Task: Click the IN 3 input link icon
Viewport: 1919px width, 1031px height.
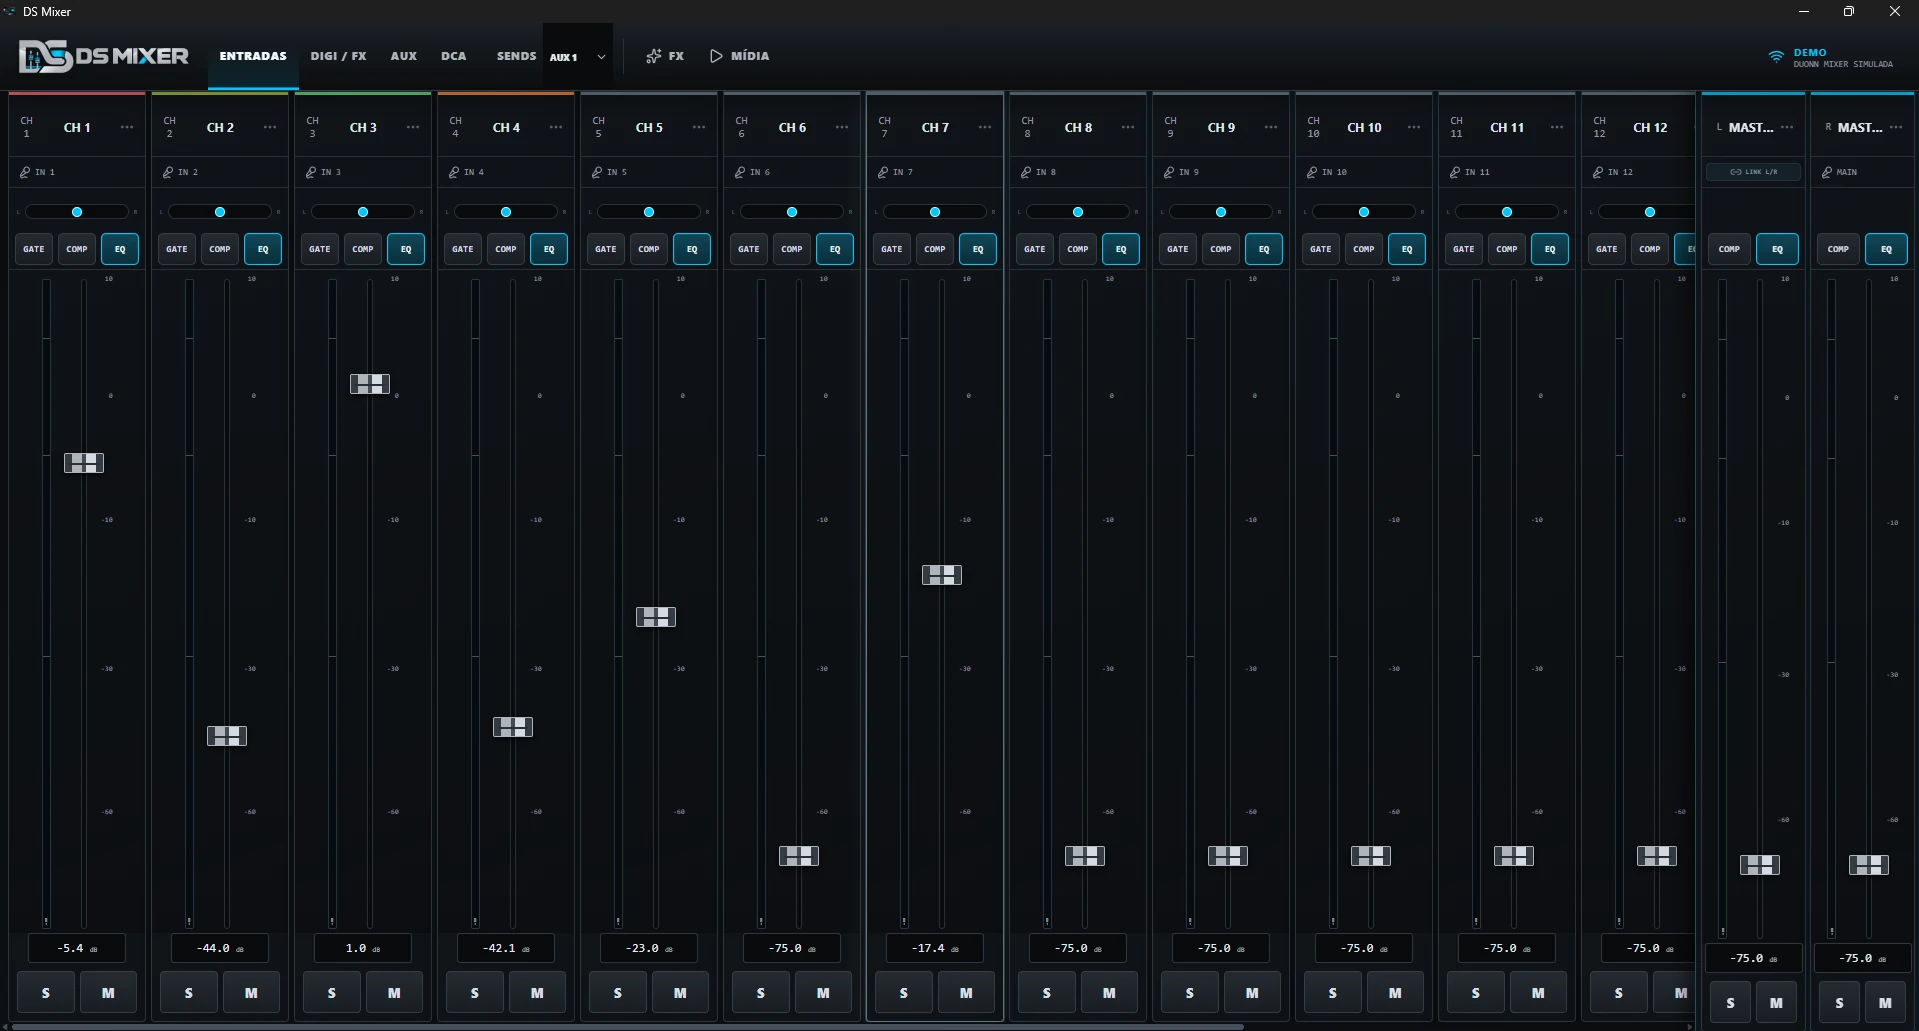Action: click(x=311, y=172)
